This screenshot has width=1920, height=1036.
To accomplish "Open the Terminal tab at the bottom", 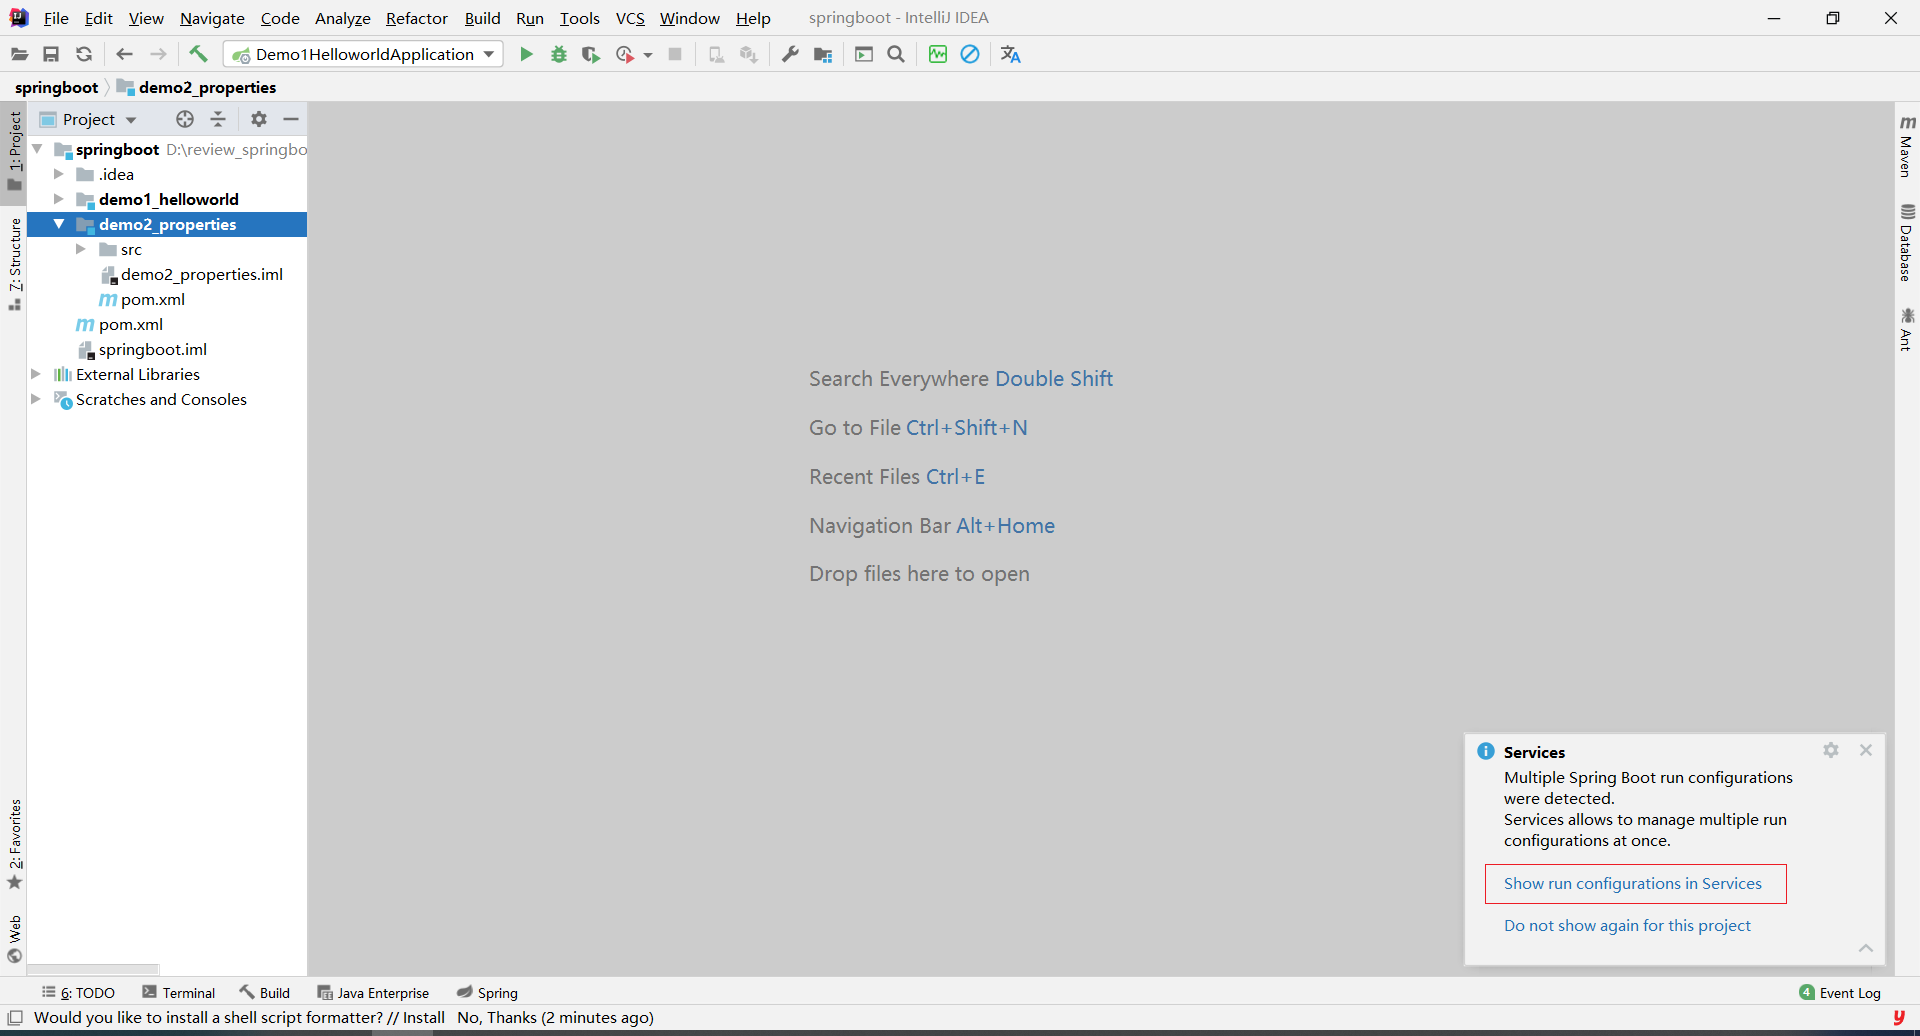I will point(179,993).
